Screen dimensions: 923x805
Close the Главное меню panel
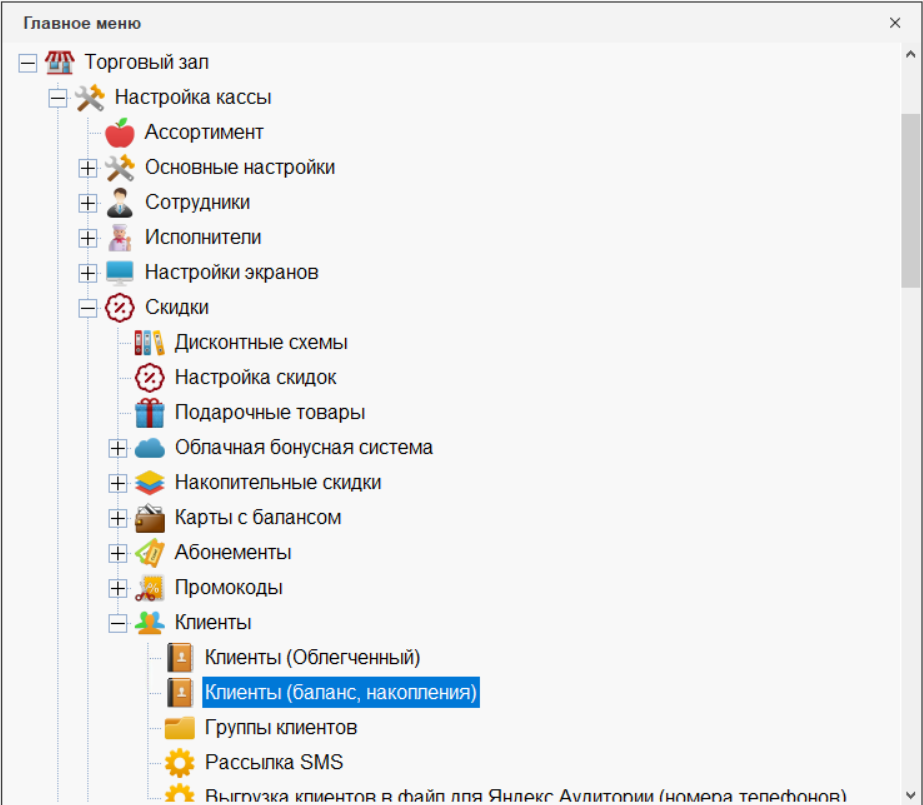(x=895, y=22)
